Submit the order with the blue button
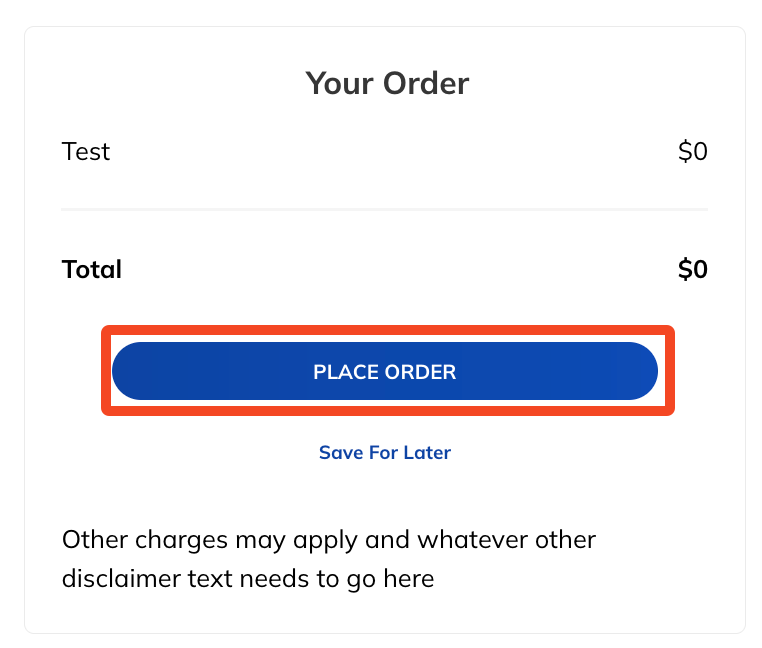 pyautogui.click(x=385, y=372)
